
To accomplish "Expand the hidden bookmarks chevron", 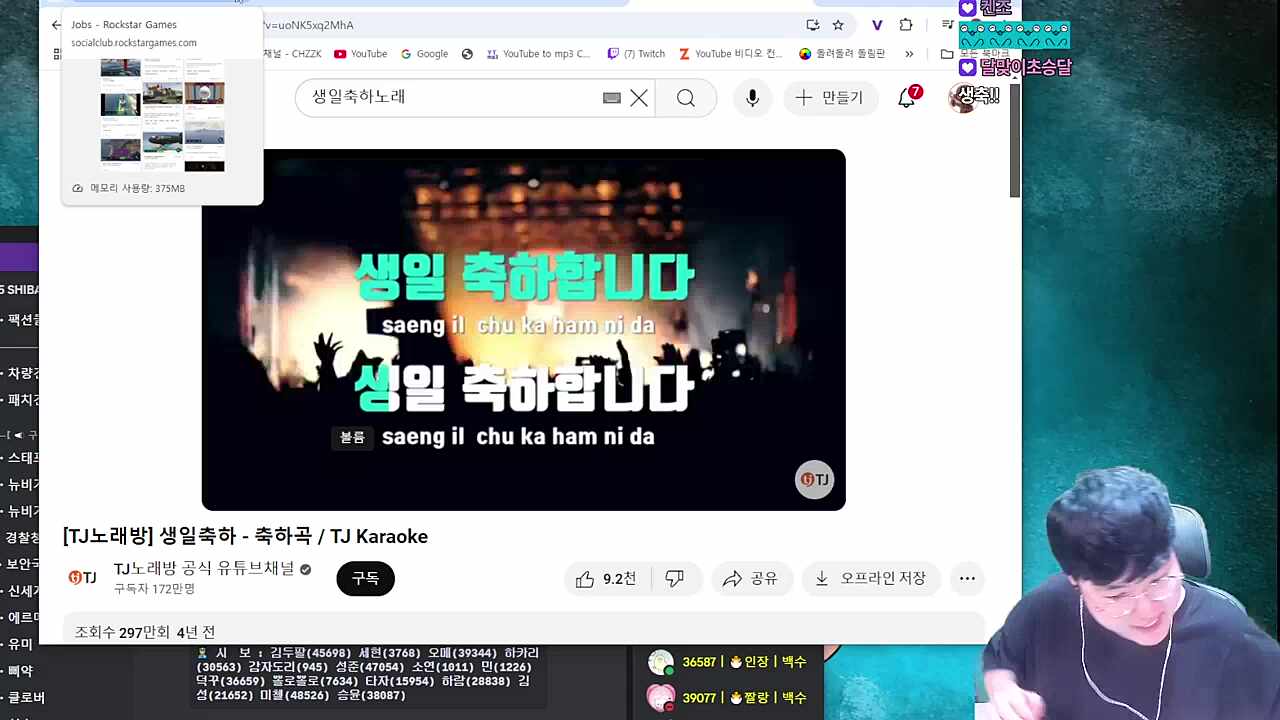I will pos(909,54).
